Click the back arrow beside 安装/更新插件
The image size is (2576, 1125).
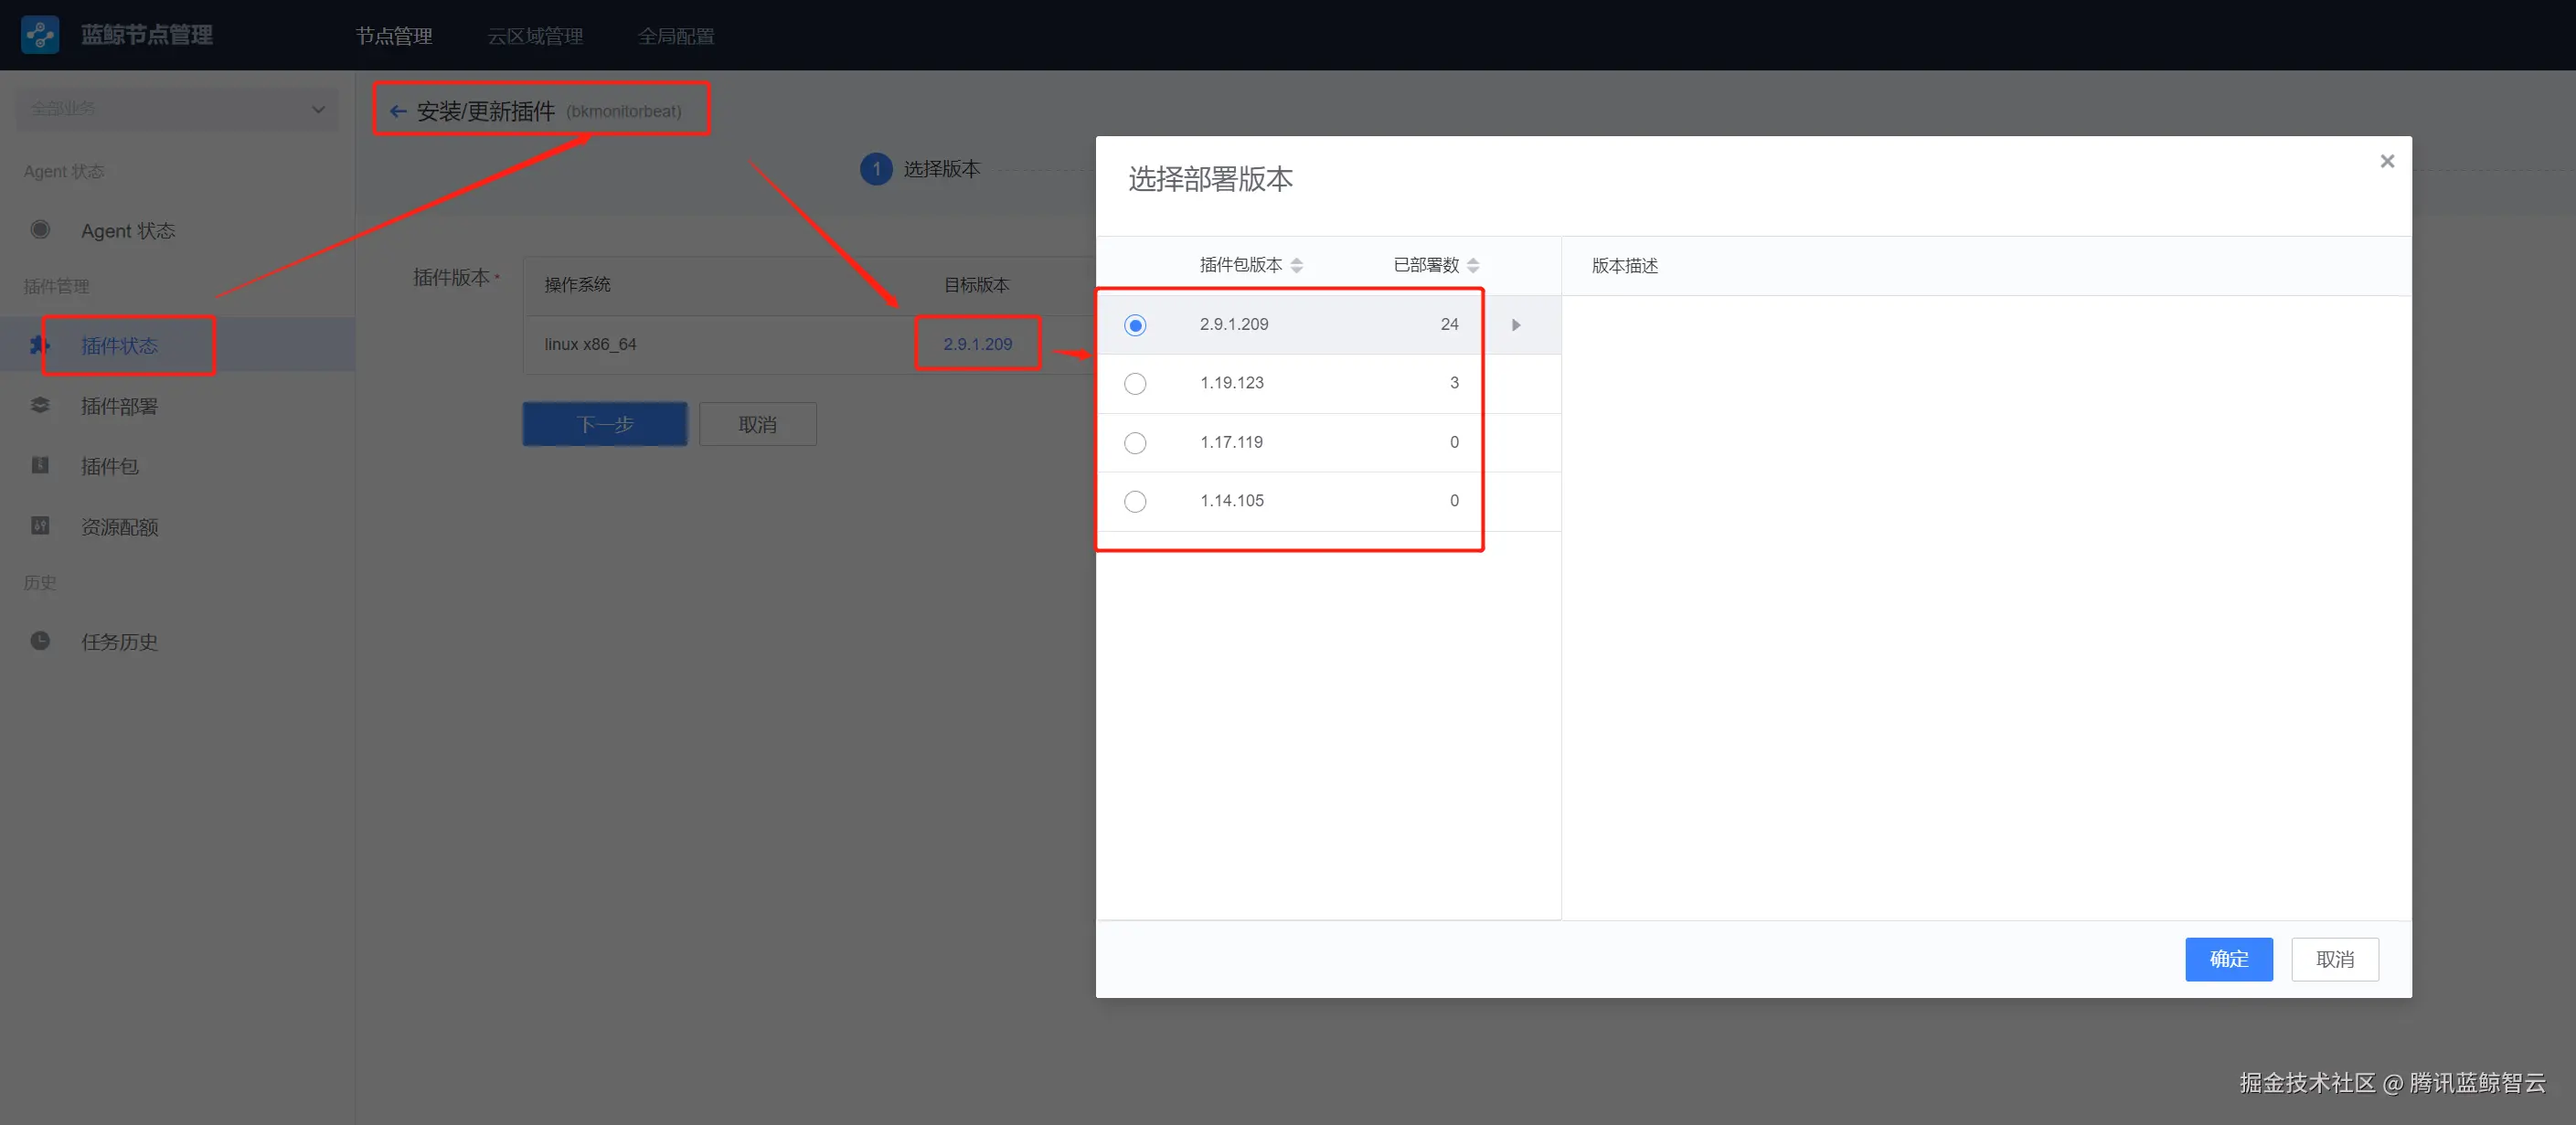click(x=398, y=111)
